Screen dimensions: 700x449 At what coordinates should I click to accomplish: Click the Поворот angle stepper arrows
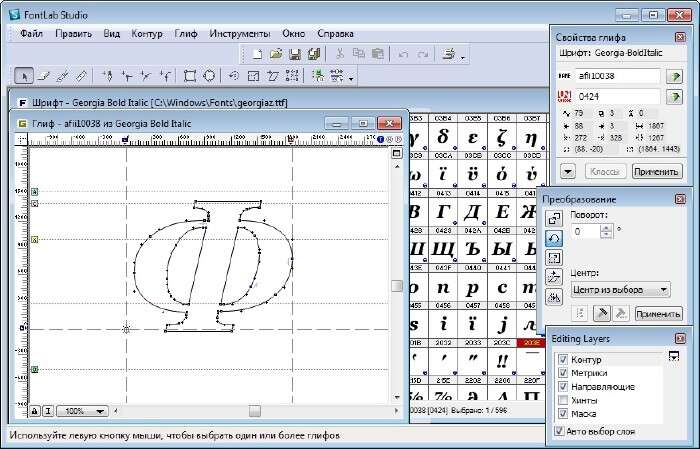click(x=606, y=232)
